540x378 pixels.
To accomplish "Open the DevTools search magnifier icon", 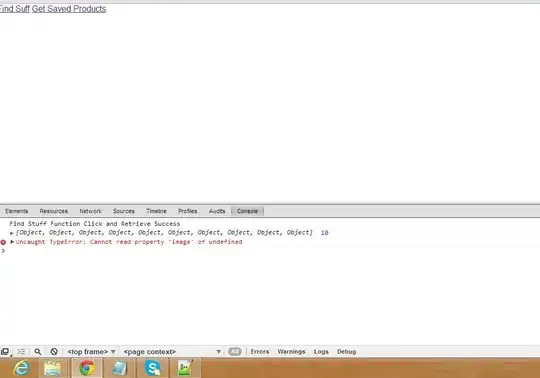I will (38, 351).
